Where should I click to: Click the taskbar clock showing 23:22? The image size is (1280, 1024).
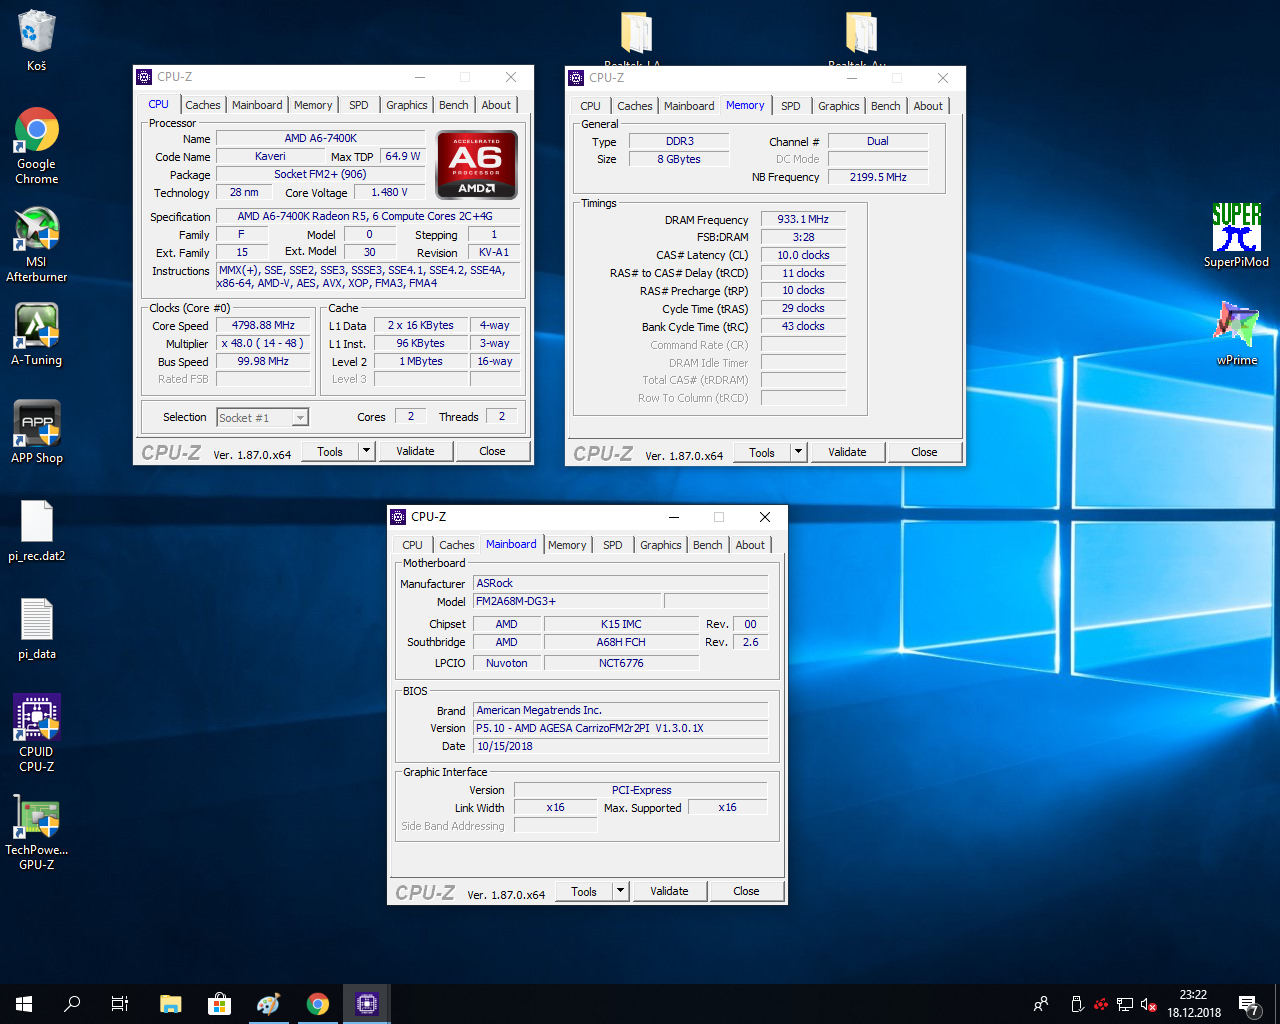pyautogui.click(x=1194, y=1004)
